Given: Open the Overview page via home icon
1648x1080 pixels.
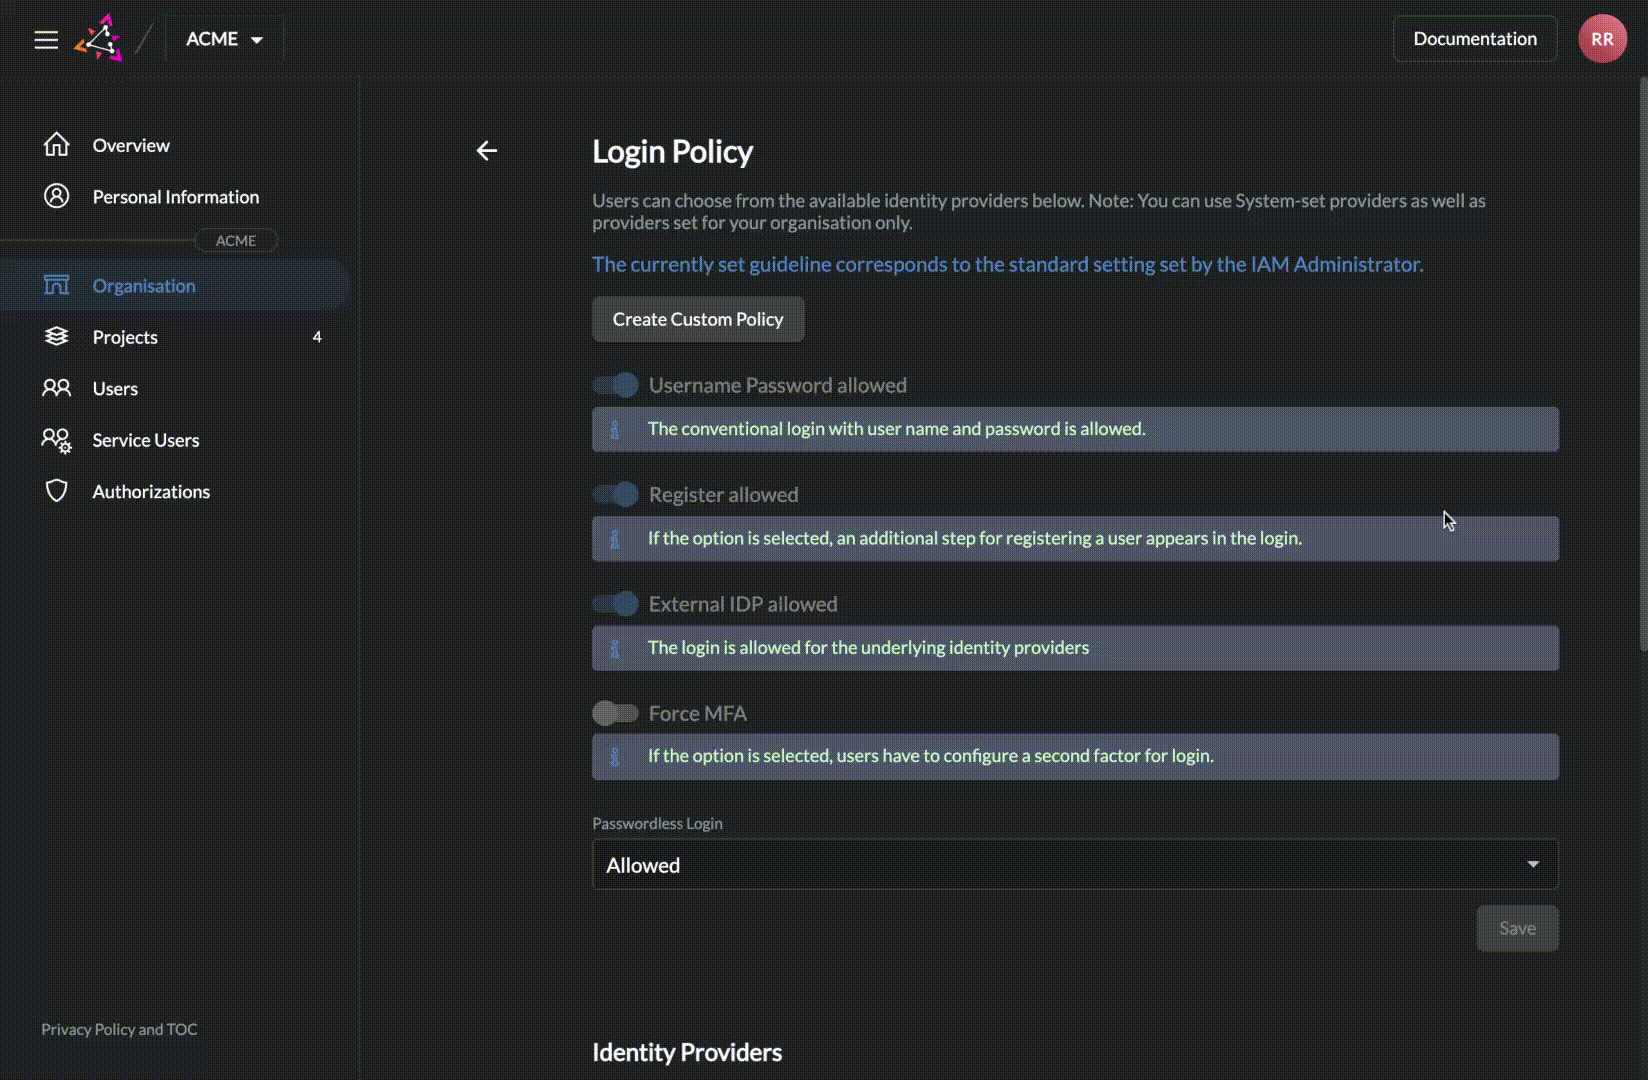Looking at the screenshot, I should [x=57, y=144].
